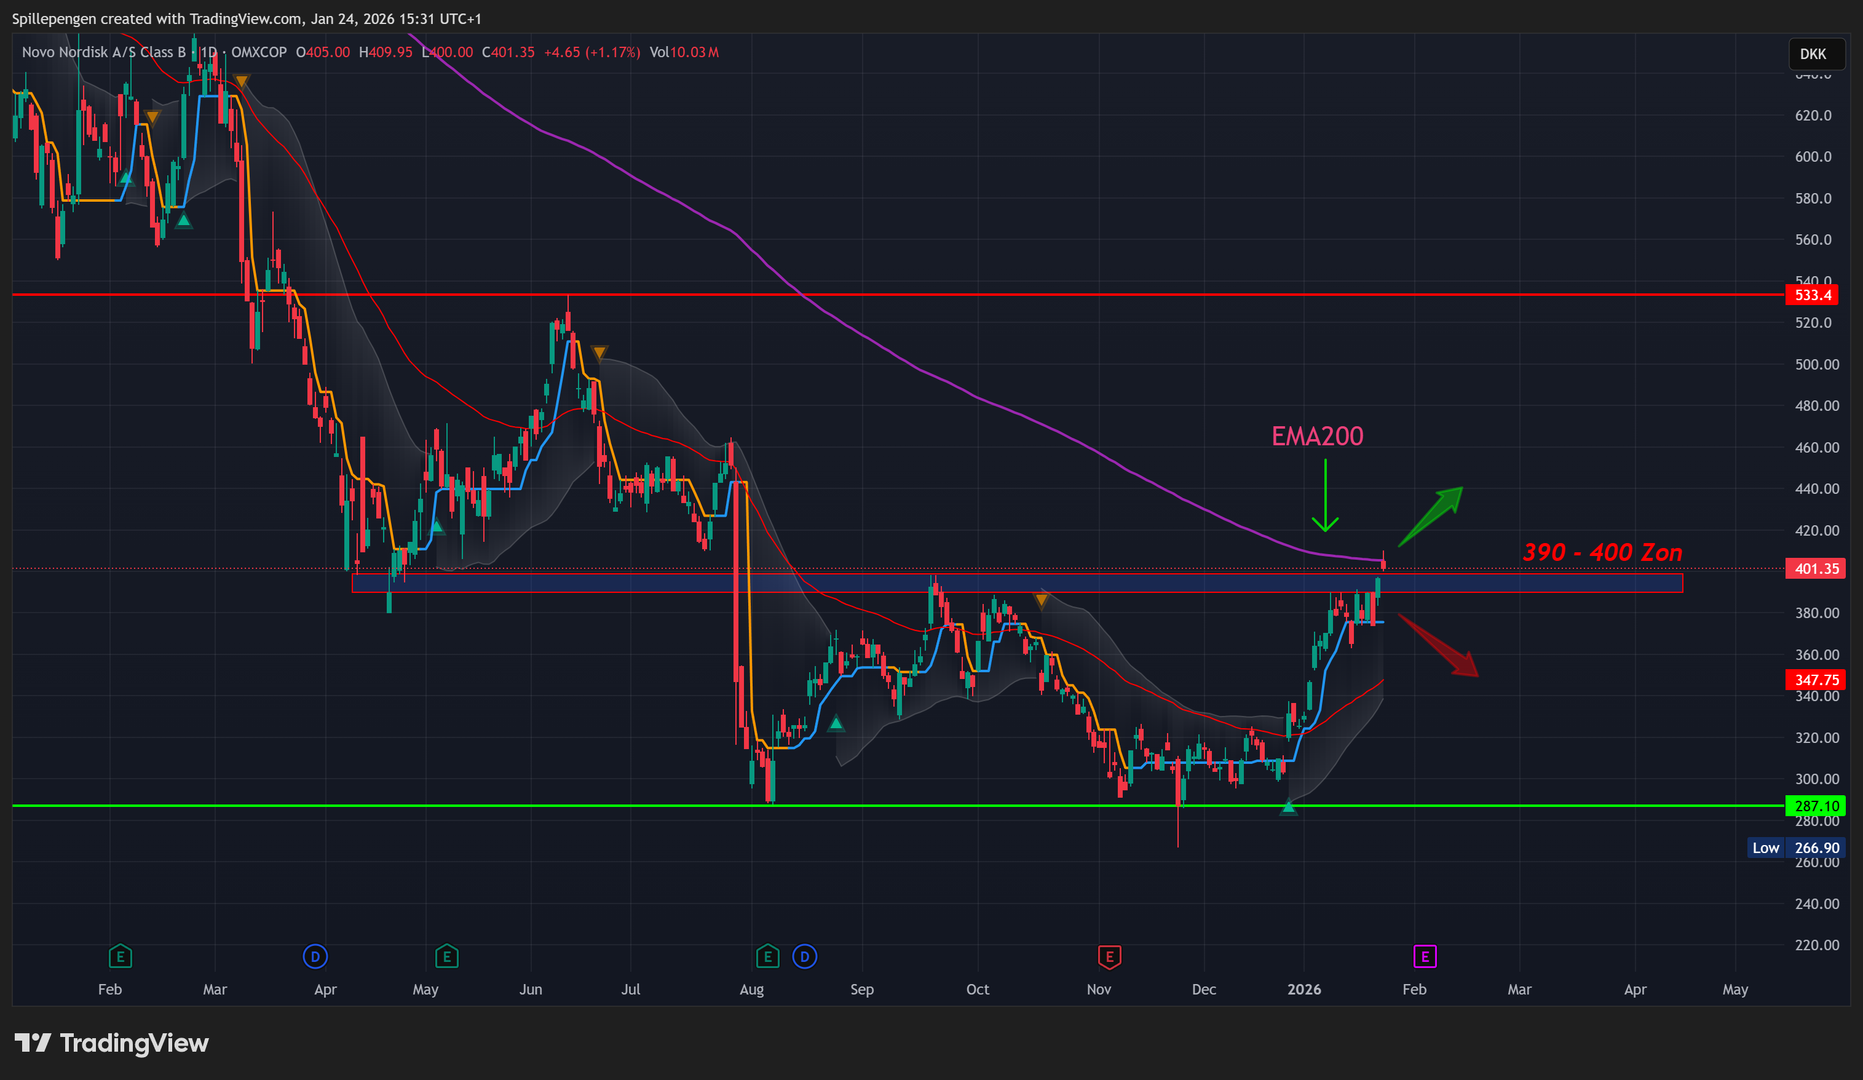This screenshot has height=1080, width=1863.
Task: Click the green earnings marker near May
Action: (x=446, y=957)
